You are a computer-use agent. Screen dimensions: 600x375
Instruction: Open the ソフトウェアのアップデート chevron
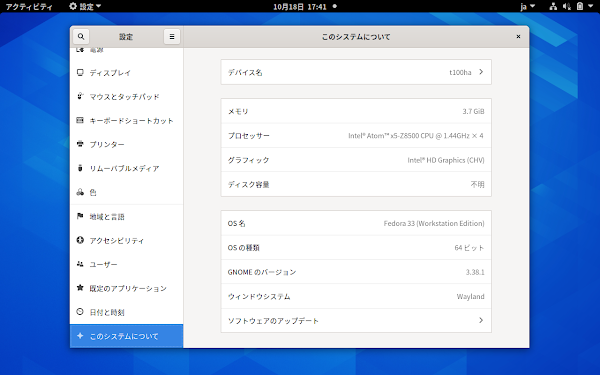[x=481, y=320]
